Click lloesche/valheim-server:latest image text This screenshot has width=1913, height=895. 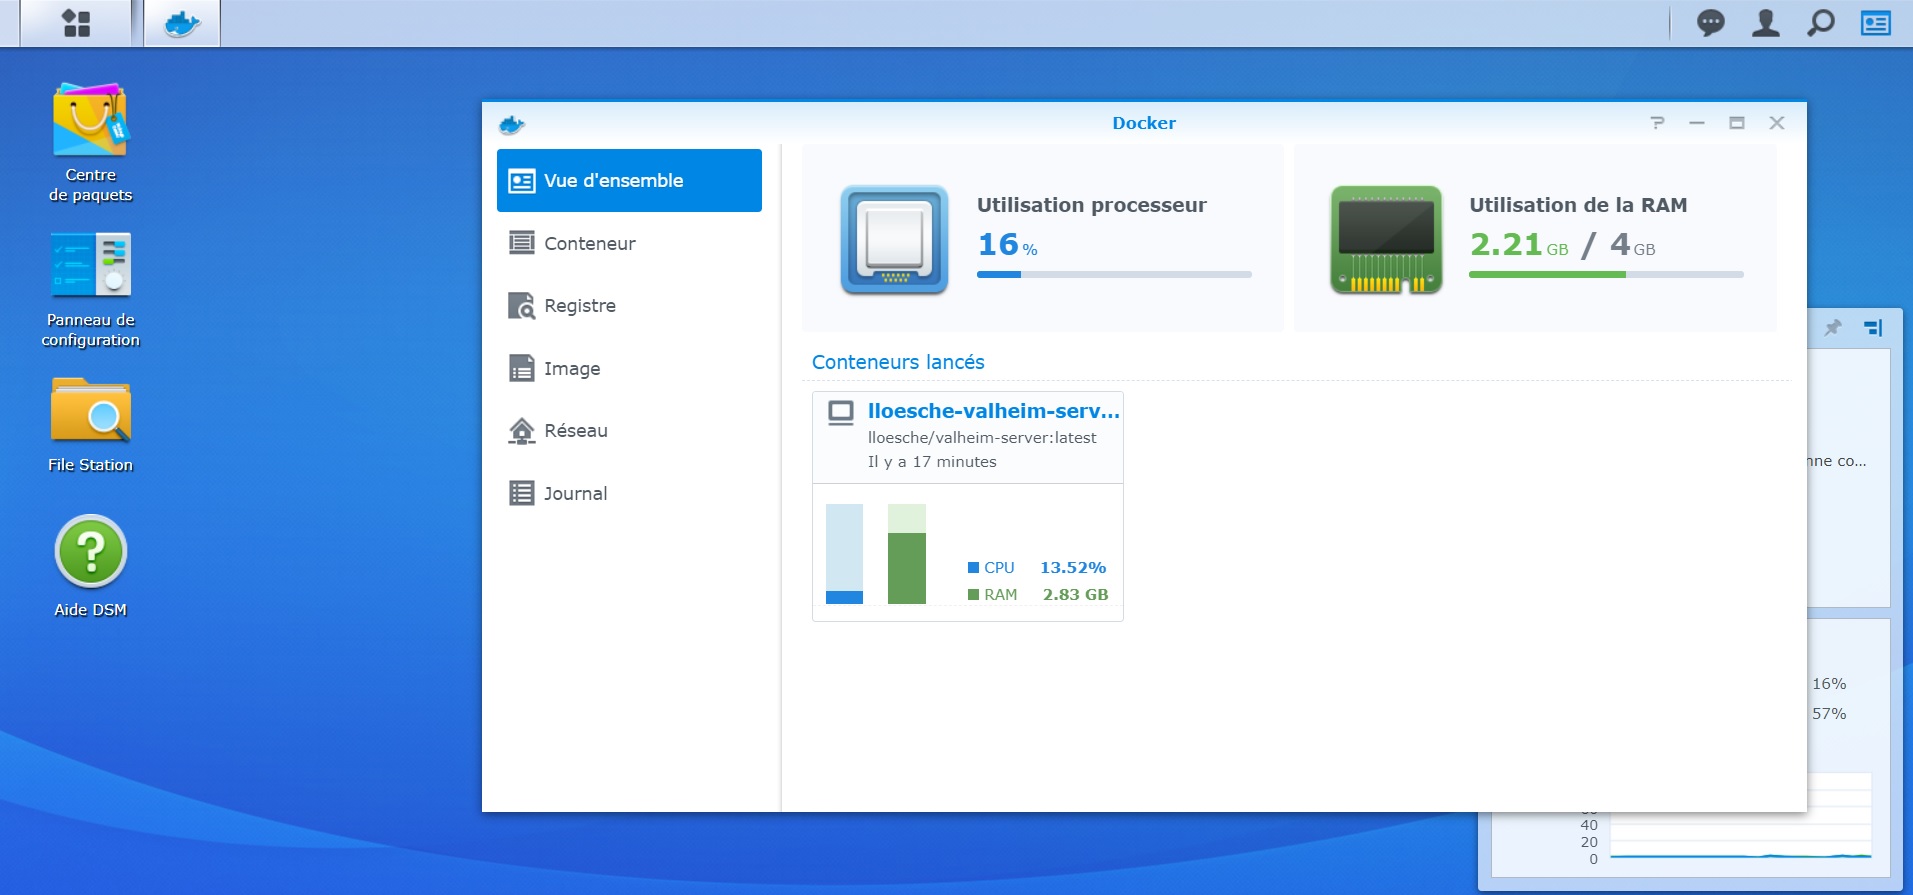click(982, 438)
